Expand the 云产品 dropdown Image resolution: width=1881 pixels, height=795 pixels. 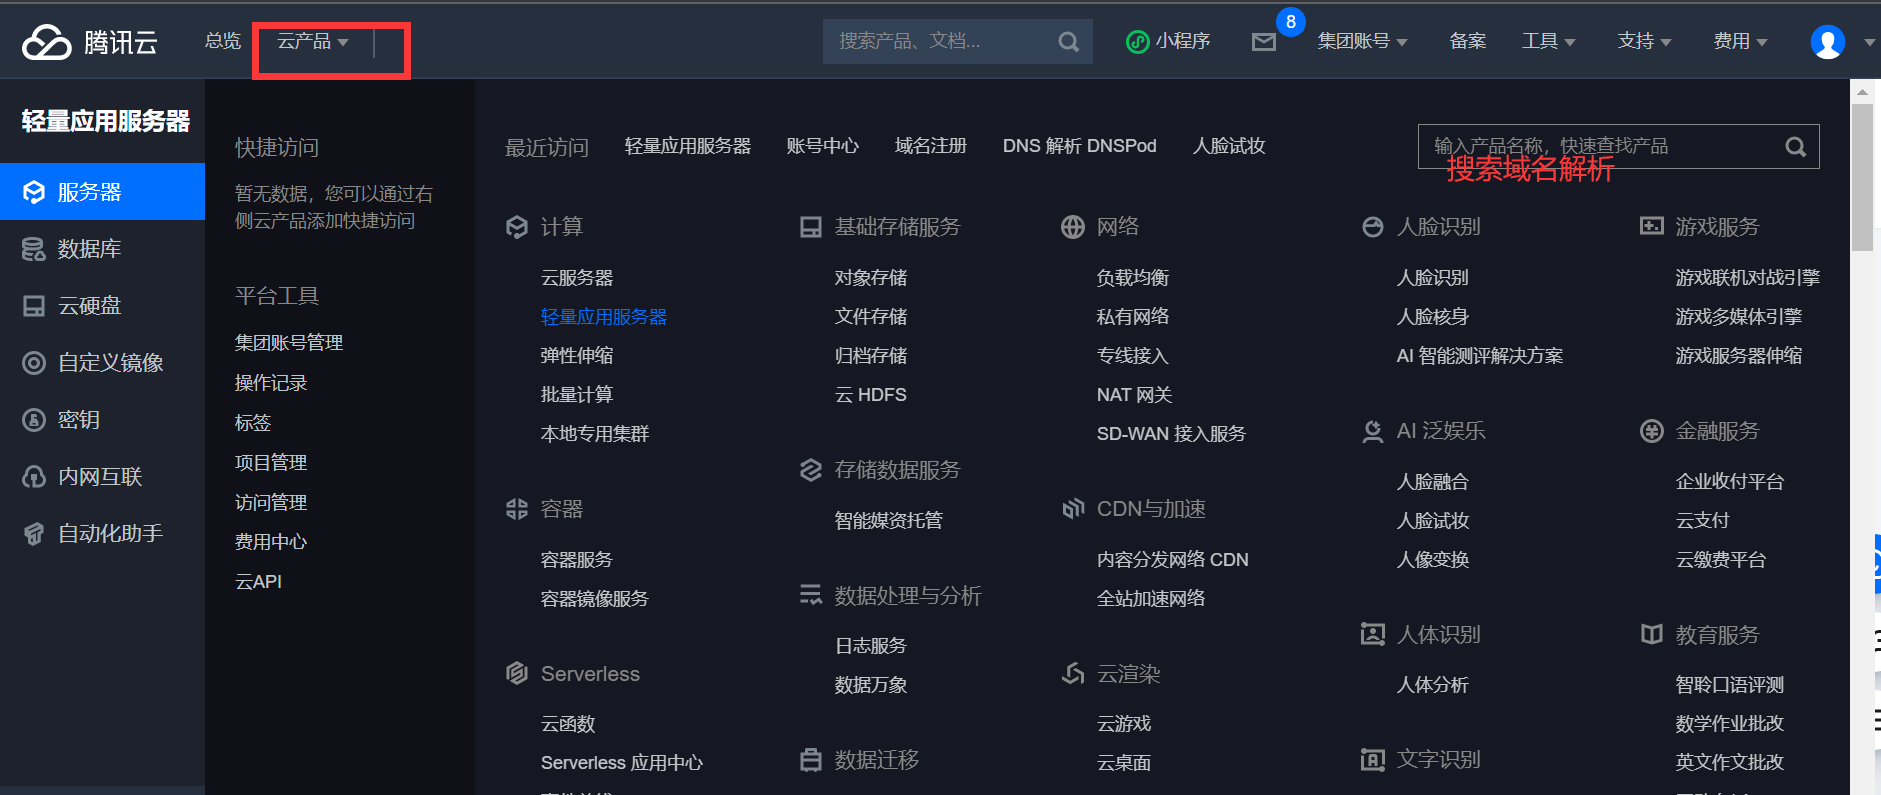coord(313,41)
